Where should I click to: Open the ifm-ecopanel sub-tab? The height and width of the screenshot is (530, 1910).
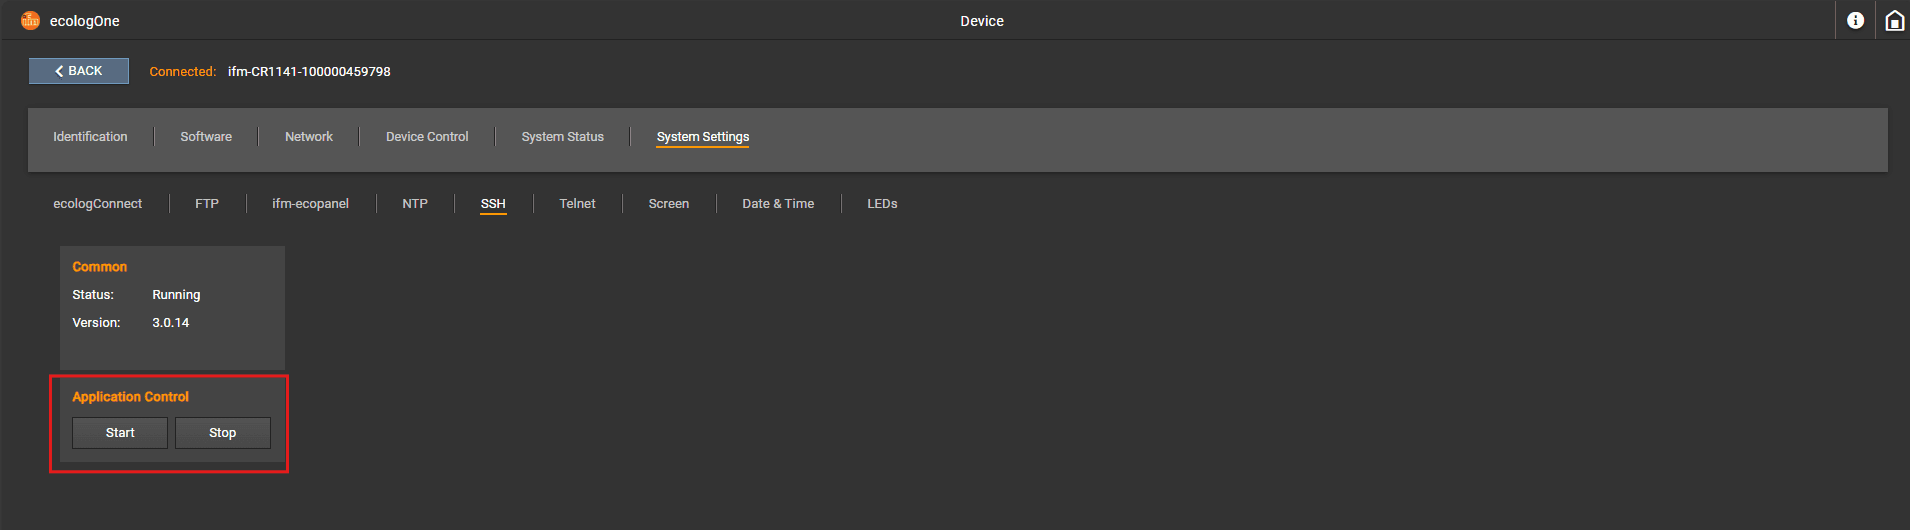click(310, 204)
